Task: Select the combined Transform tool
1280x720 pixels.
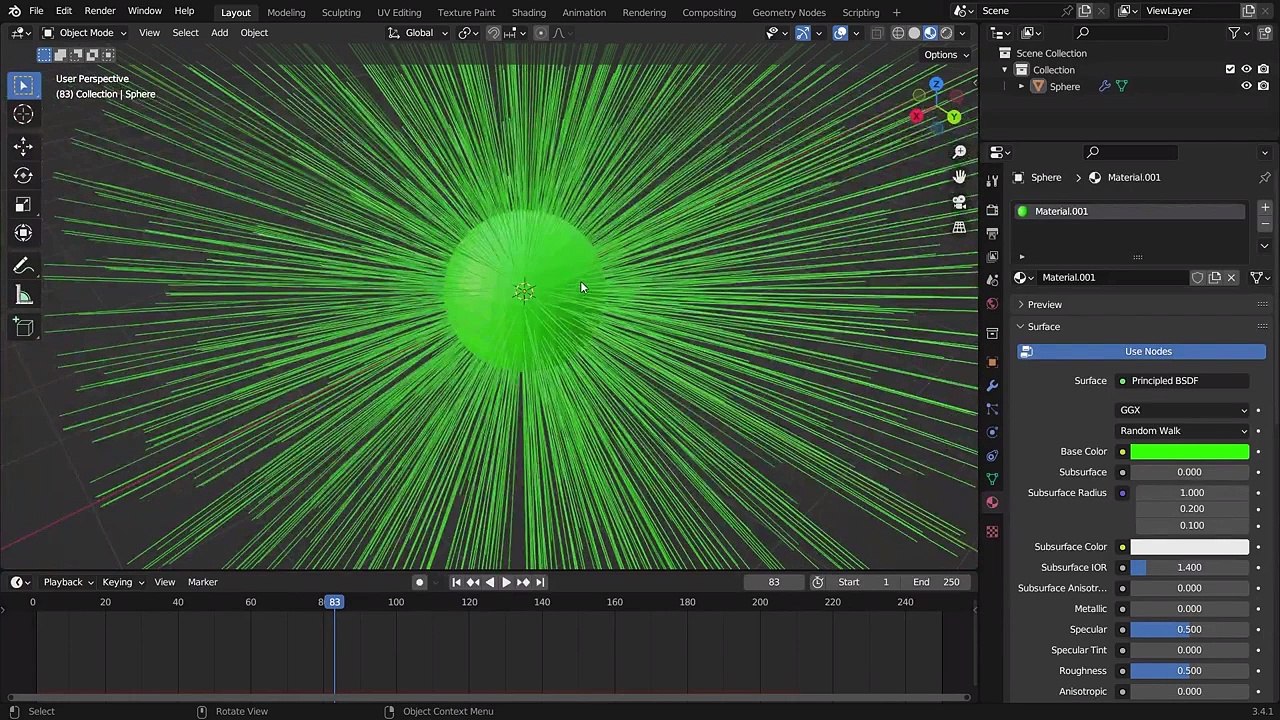Action: coord(23,233)
